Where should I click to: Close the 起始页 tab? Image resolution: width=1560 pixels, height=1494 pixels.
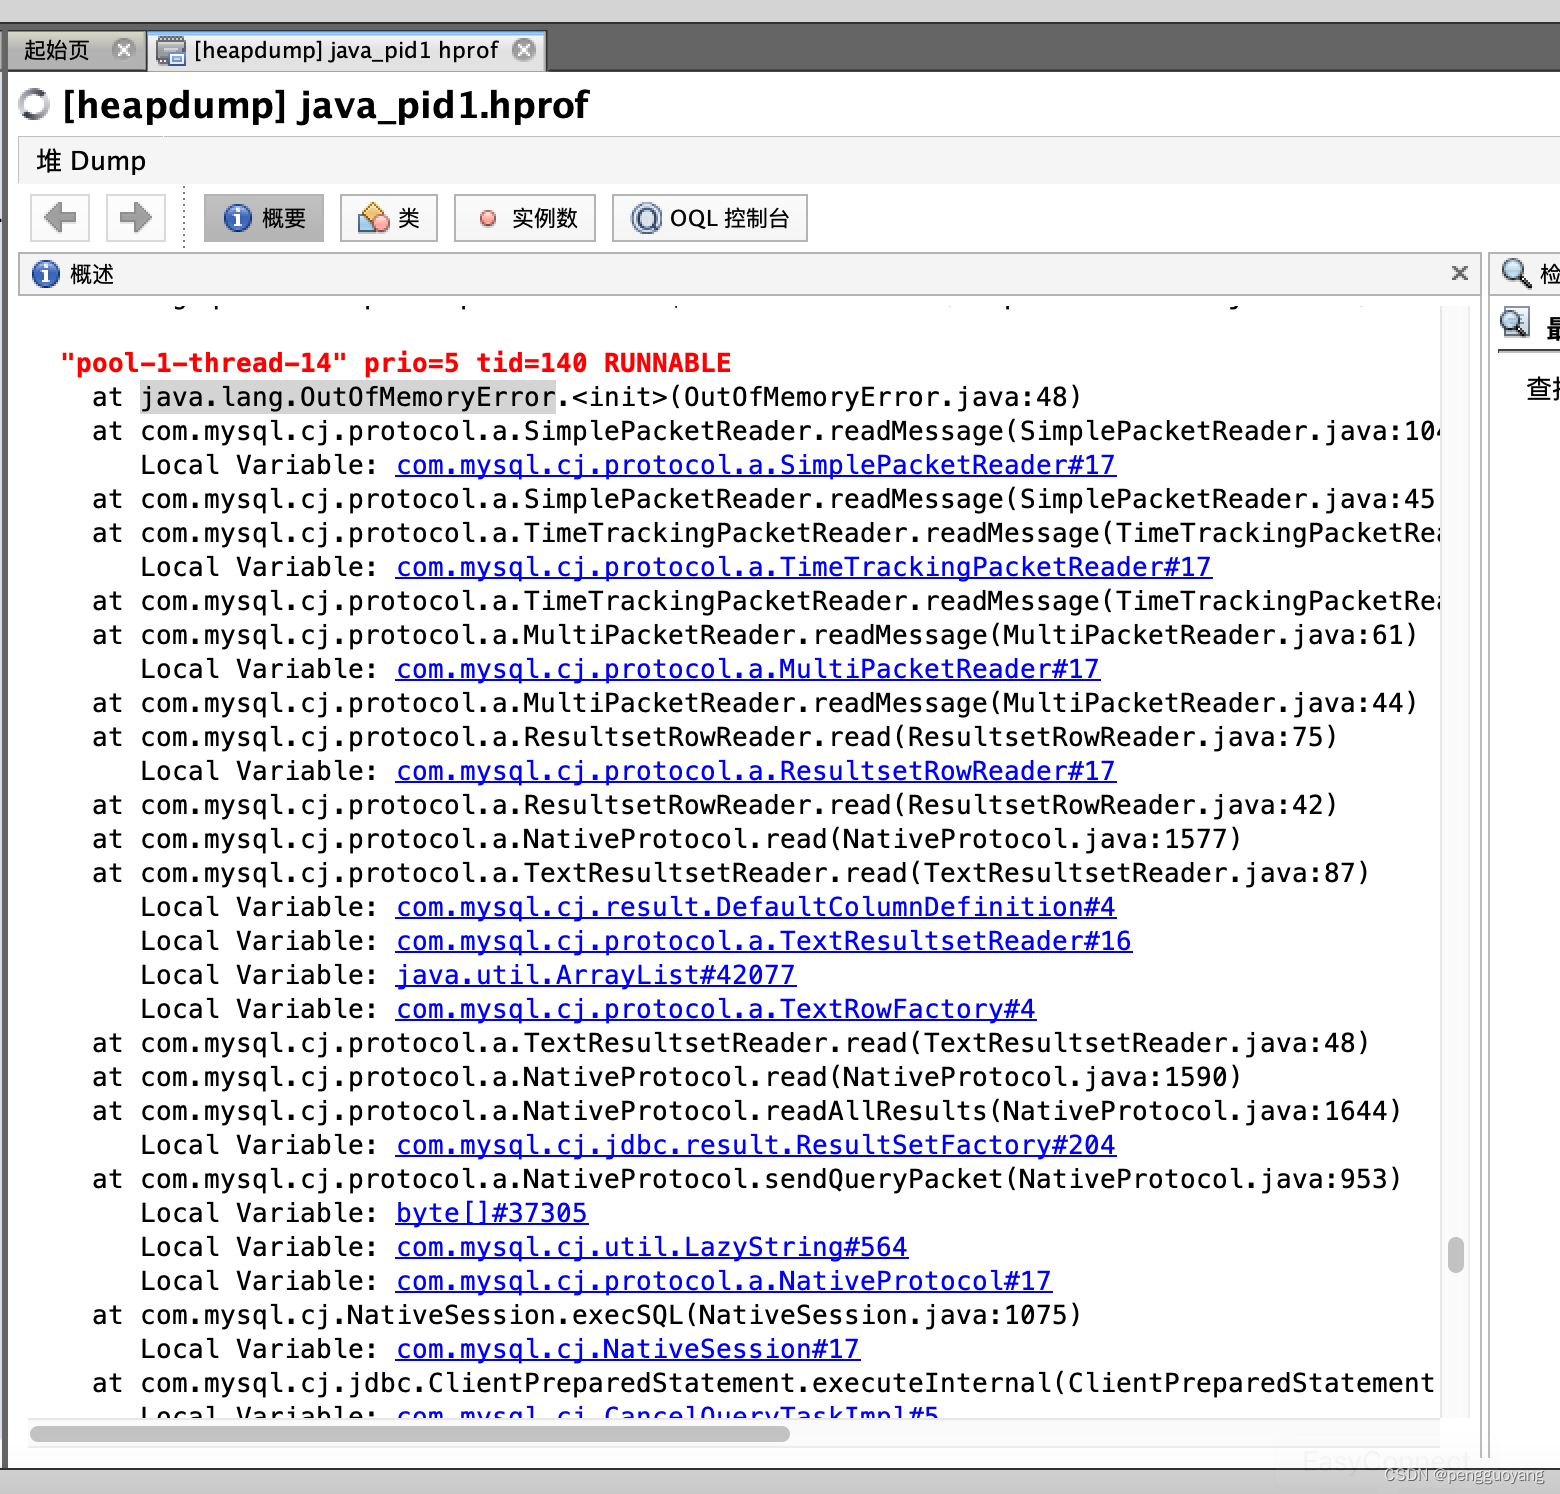[x=124, y=49]
